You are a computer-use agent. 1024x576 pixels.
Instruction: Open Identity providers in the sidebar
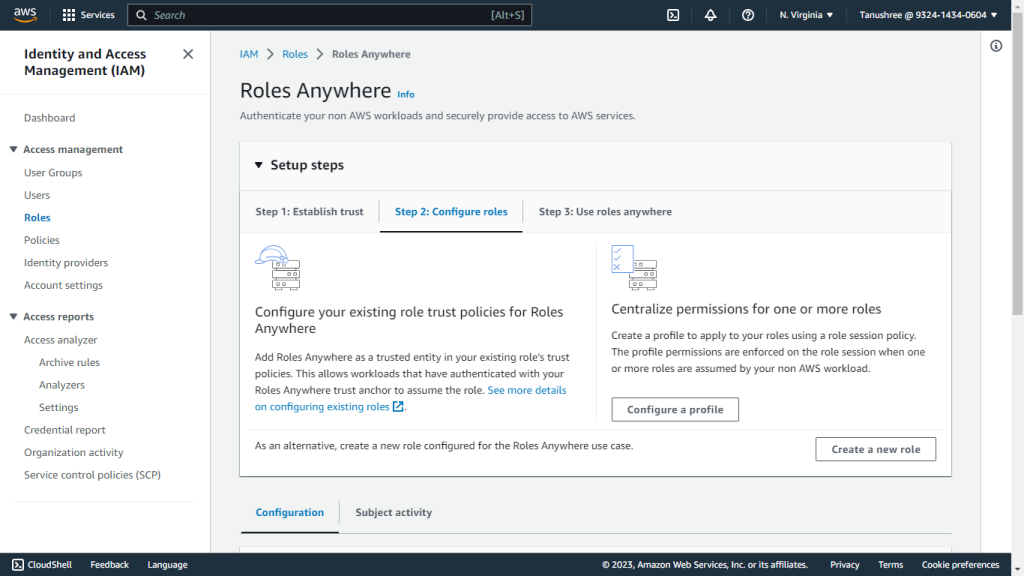click(66, 263)
